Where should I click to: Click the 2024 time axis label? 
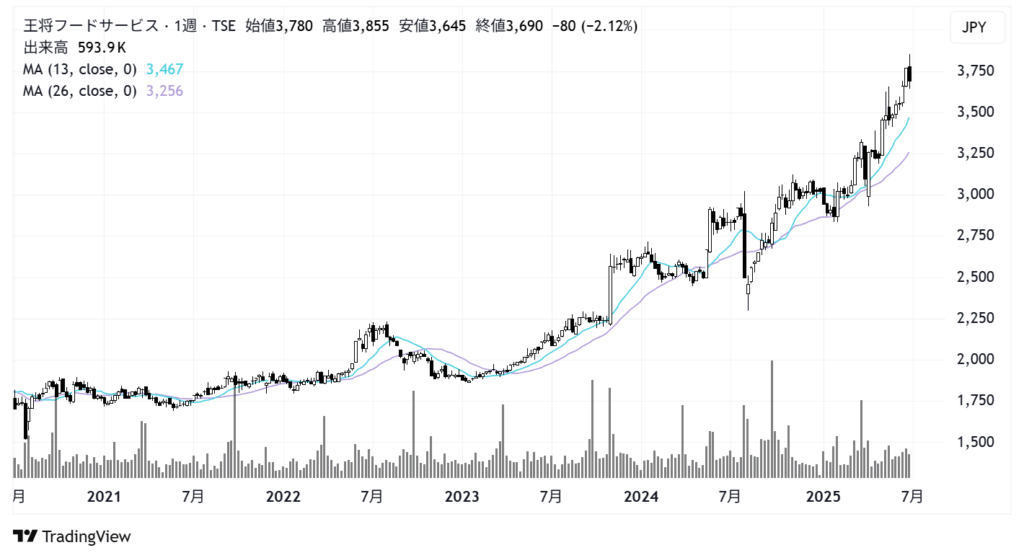(641, 497)
